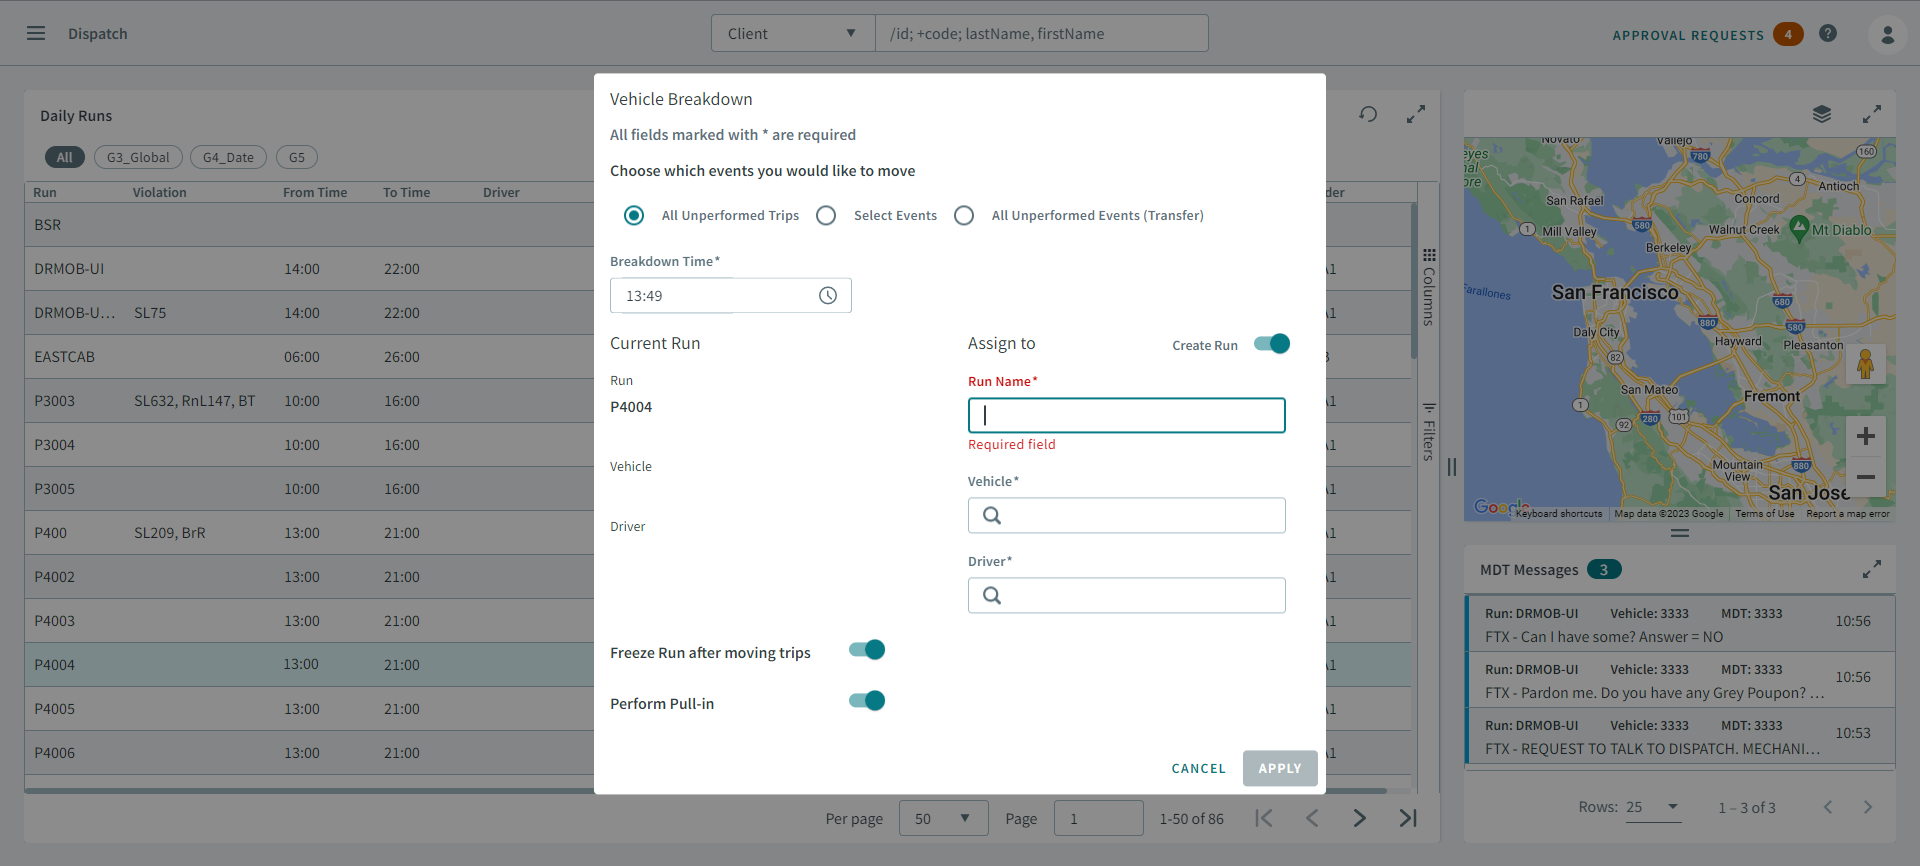Open Approval Requests

tap(1688, 35)
